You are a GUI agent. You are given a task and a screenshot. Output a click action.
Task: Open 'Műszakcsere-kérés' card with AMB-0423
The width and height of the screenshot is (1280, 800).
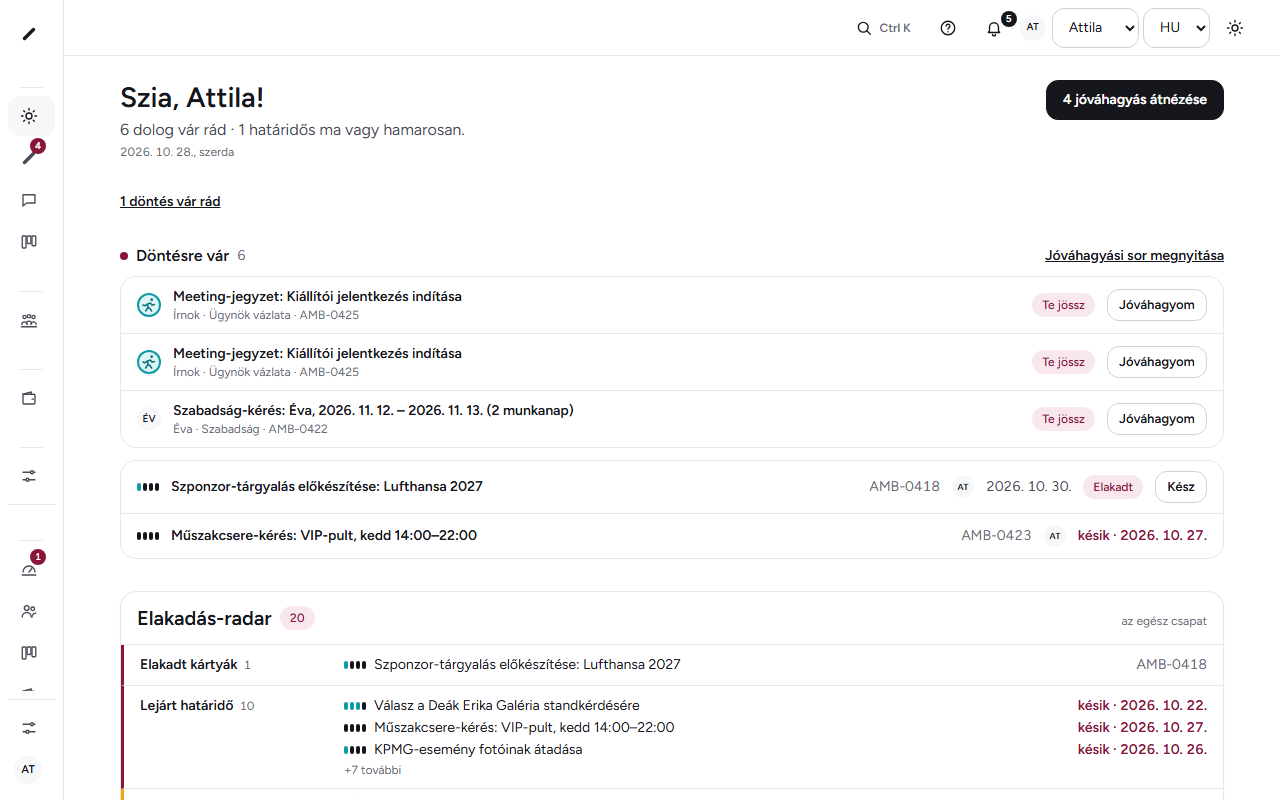(672, 535)
